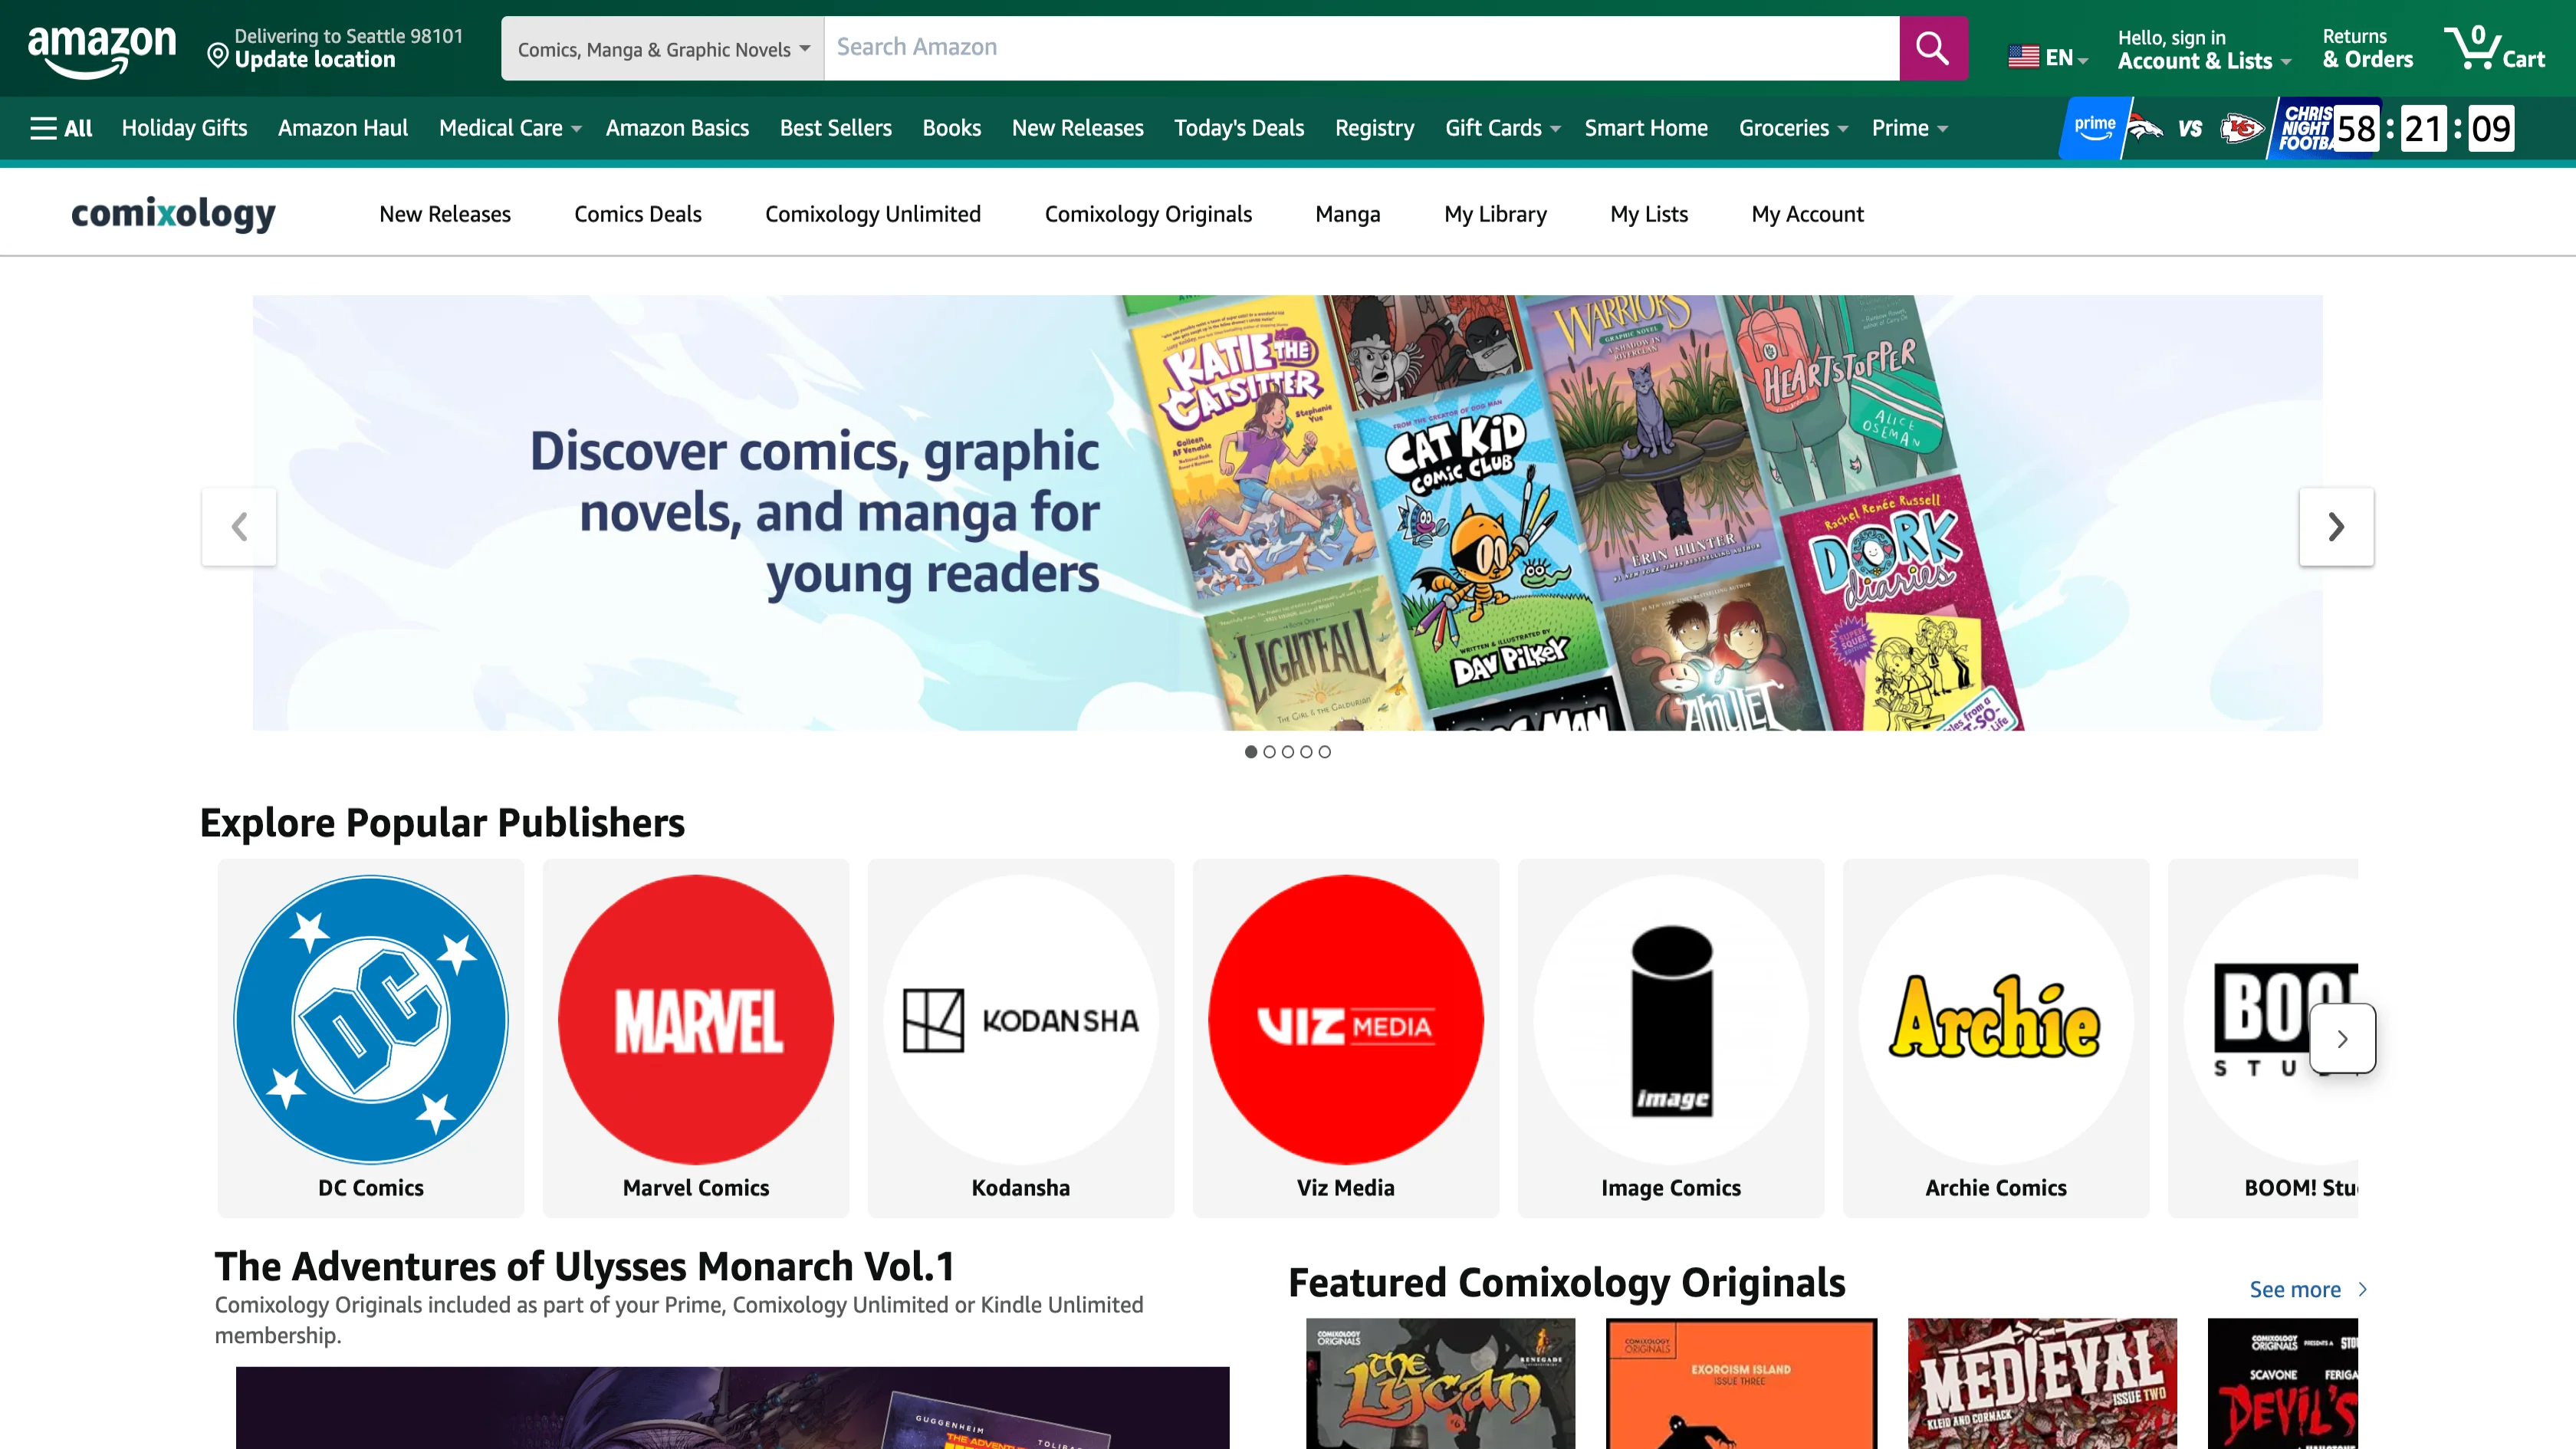Select the third carousel pagination dot

(1288, 752)
